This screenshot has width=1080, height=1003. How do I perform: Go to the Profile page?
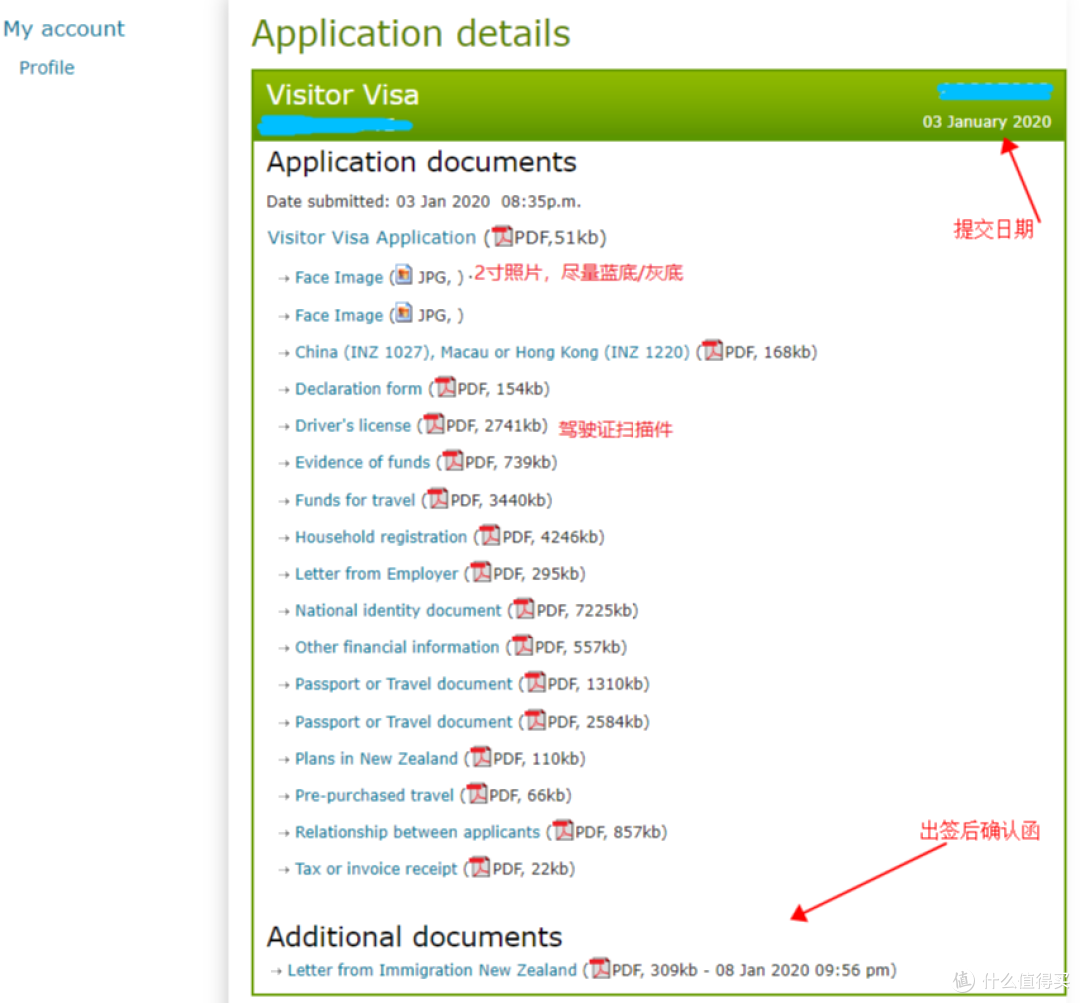click(x=47, y=68)
